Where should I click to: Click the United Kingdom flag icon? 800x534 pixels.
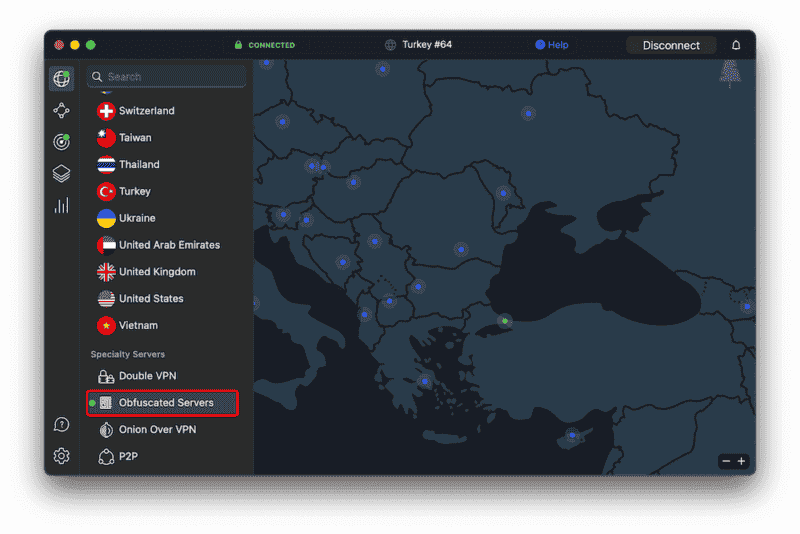click(x=106, y=272)
